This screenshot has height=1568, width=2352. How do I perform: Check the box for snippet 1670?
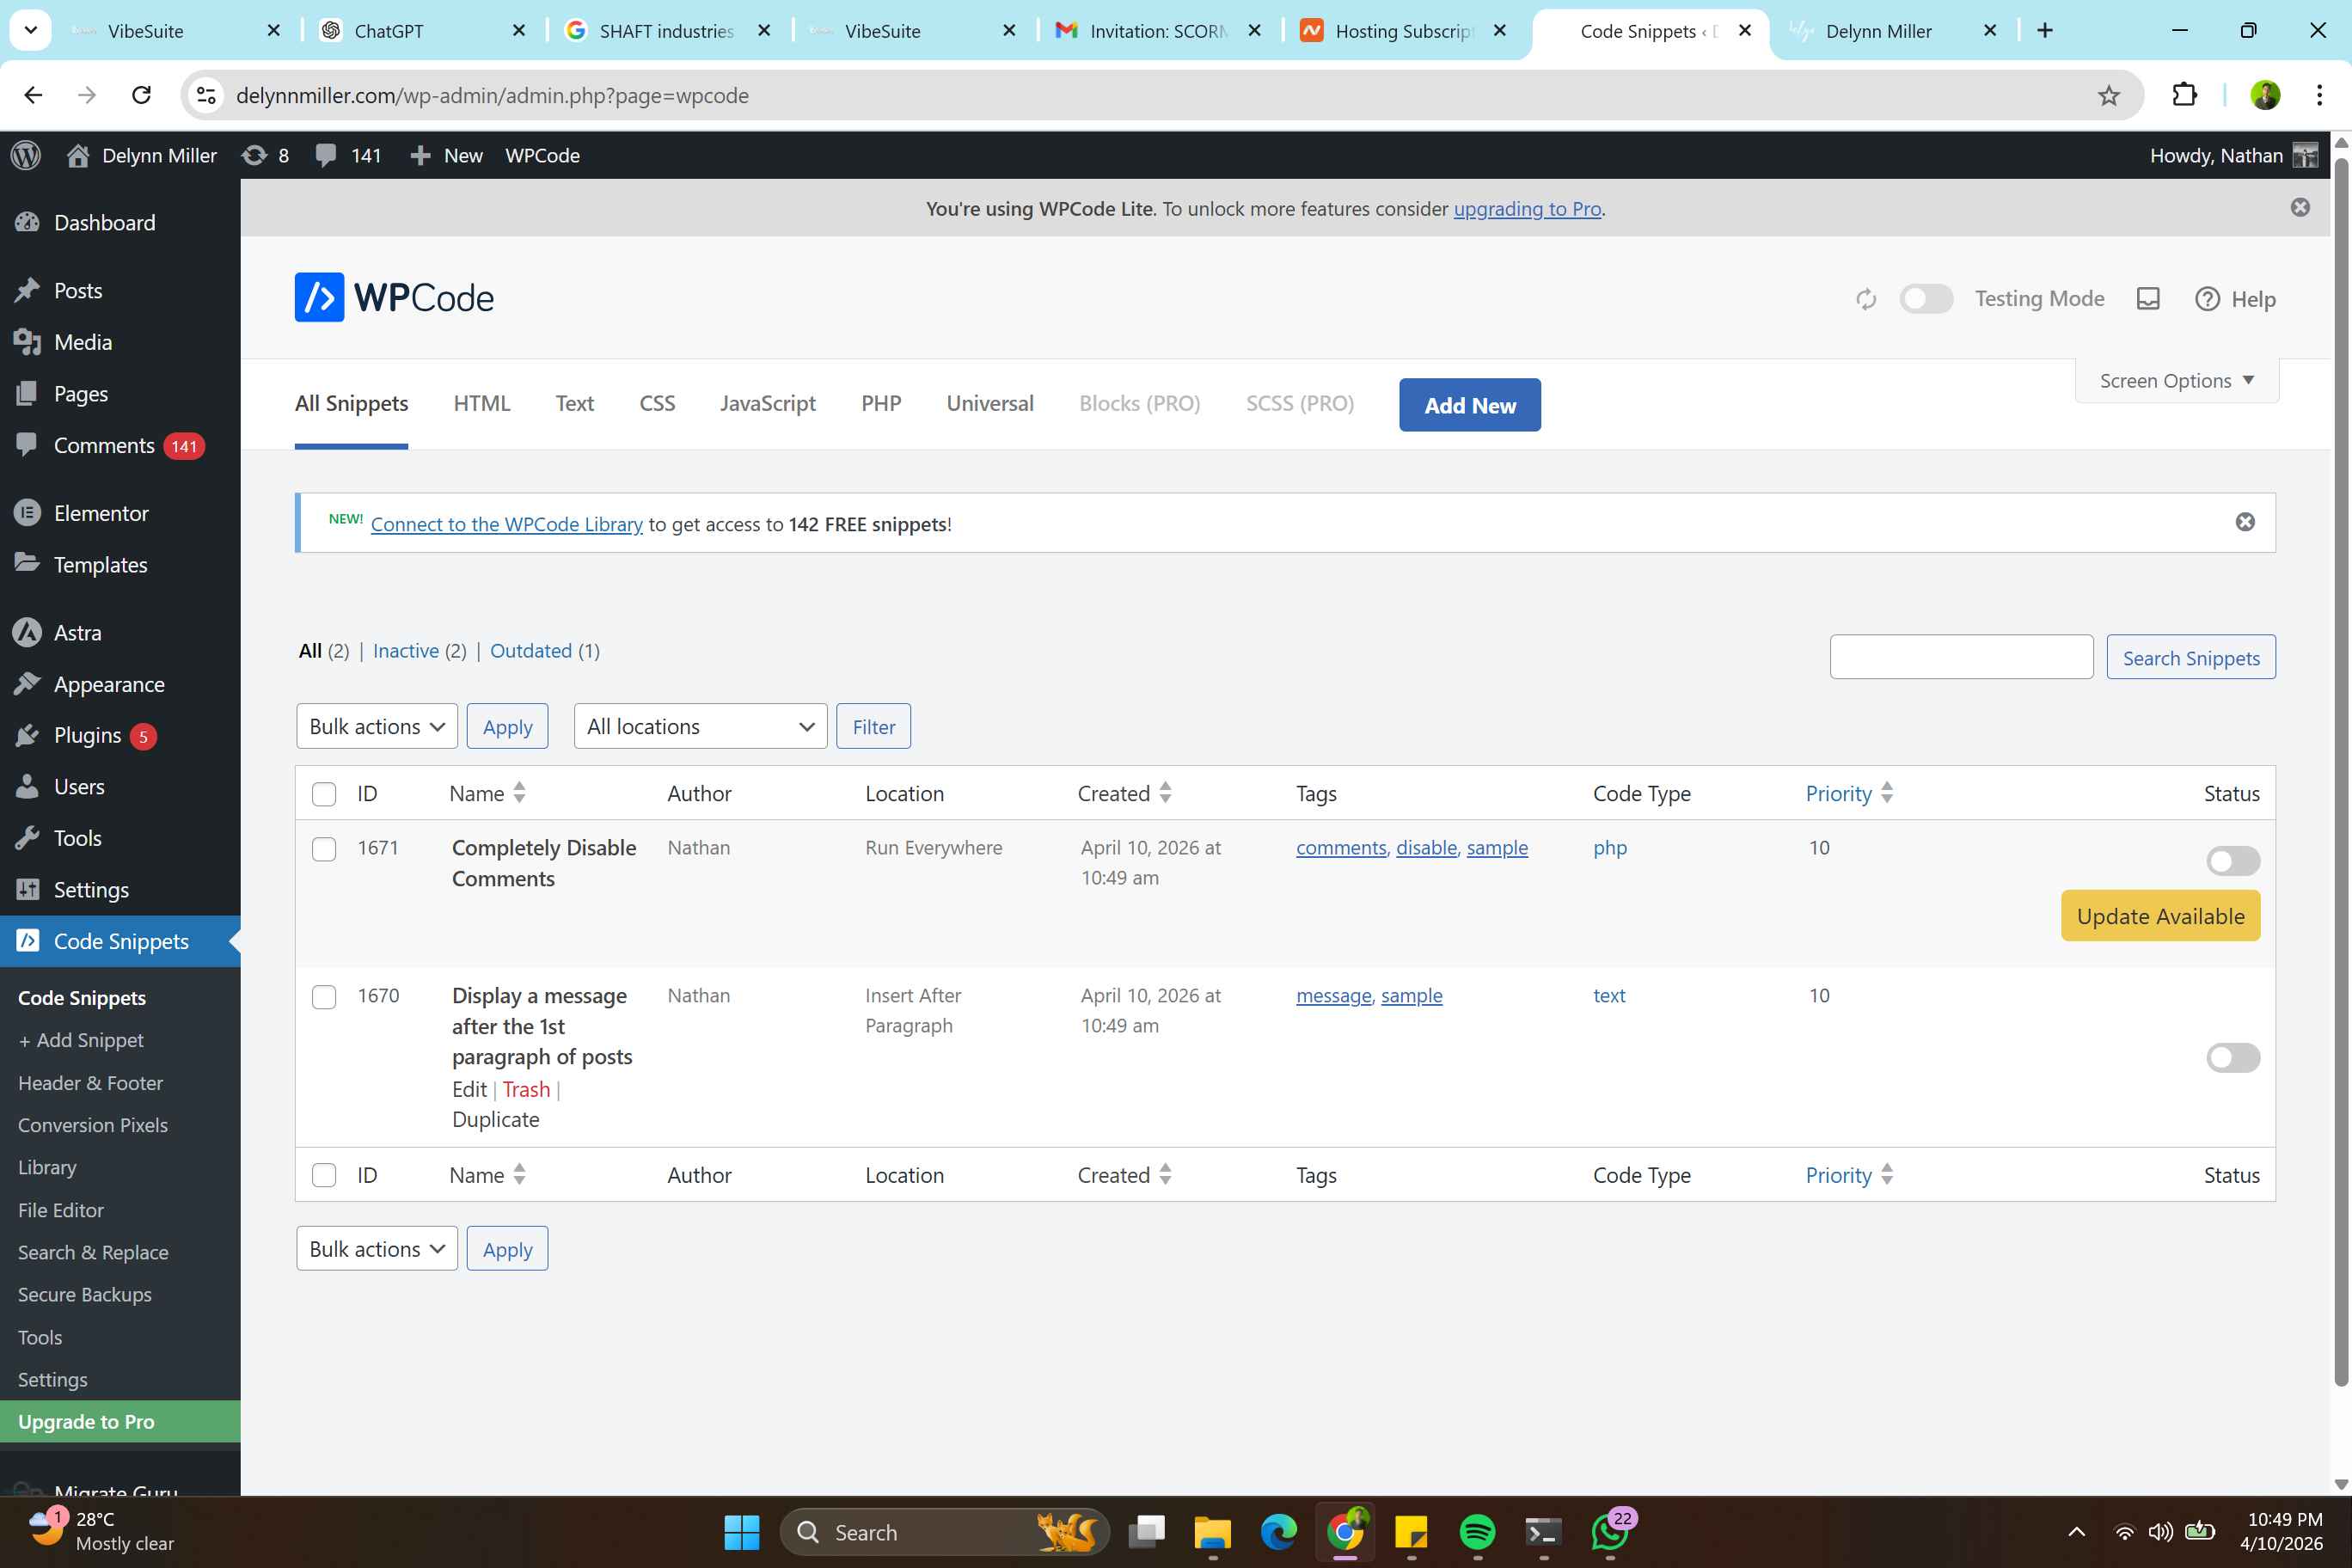pyautogui.click(x=324, y=997)
